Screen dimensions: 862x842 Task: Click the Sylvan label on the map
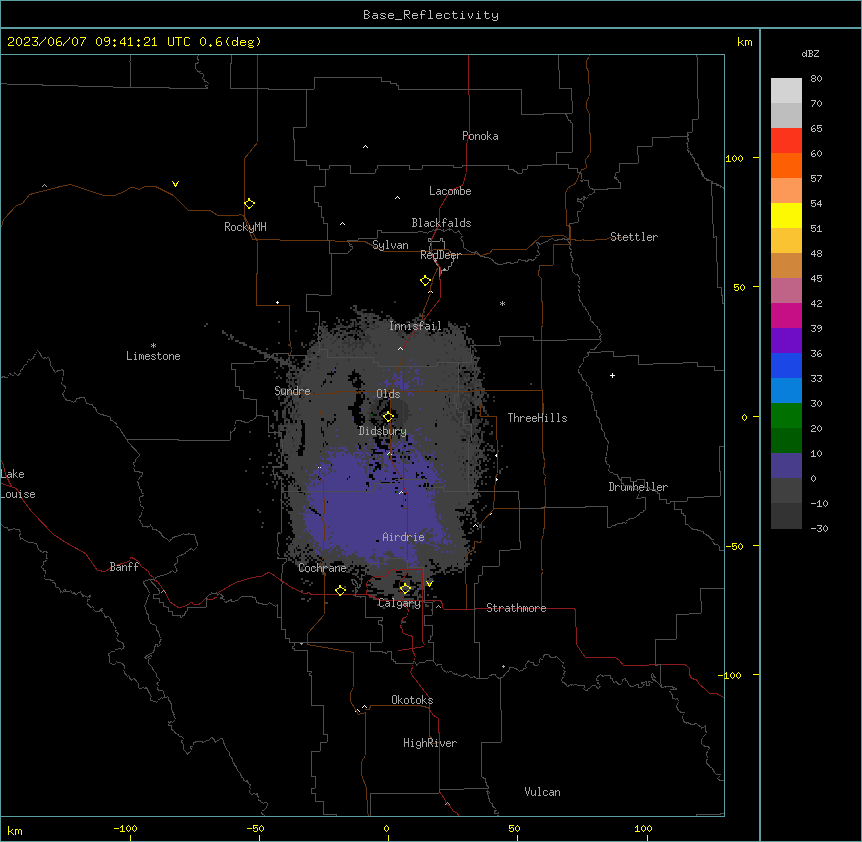pyautogui.click(x=390, y=245)
